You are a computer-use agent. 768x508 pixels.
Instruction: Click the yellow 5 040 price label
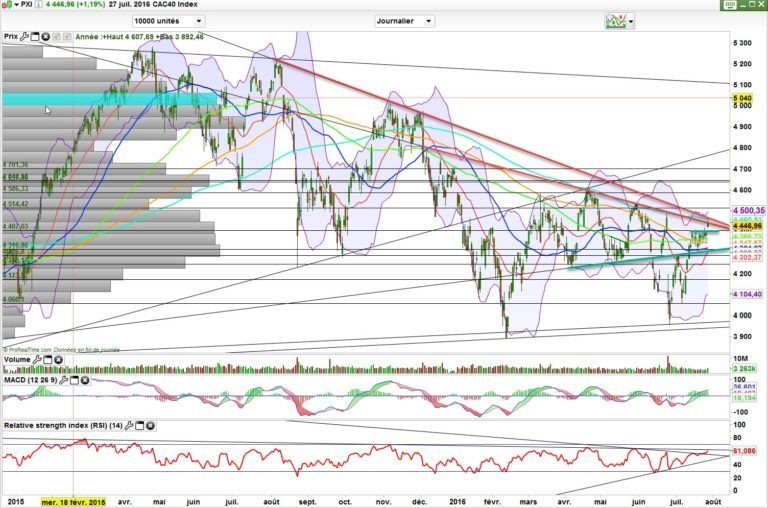tap(744, 98)
